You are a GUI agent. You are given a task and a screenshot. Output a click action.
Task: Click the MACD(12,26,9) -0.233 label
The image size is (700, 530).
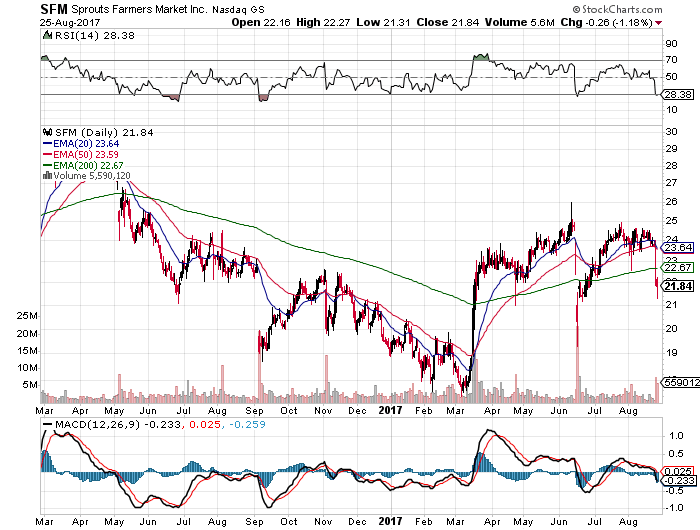pyautogui.click(x=118, y=425)
